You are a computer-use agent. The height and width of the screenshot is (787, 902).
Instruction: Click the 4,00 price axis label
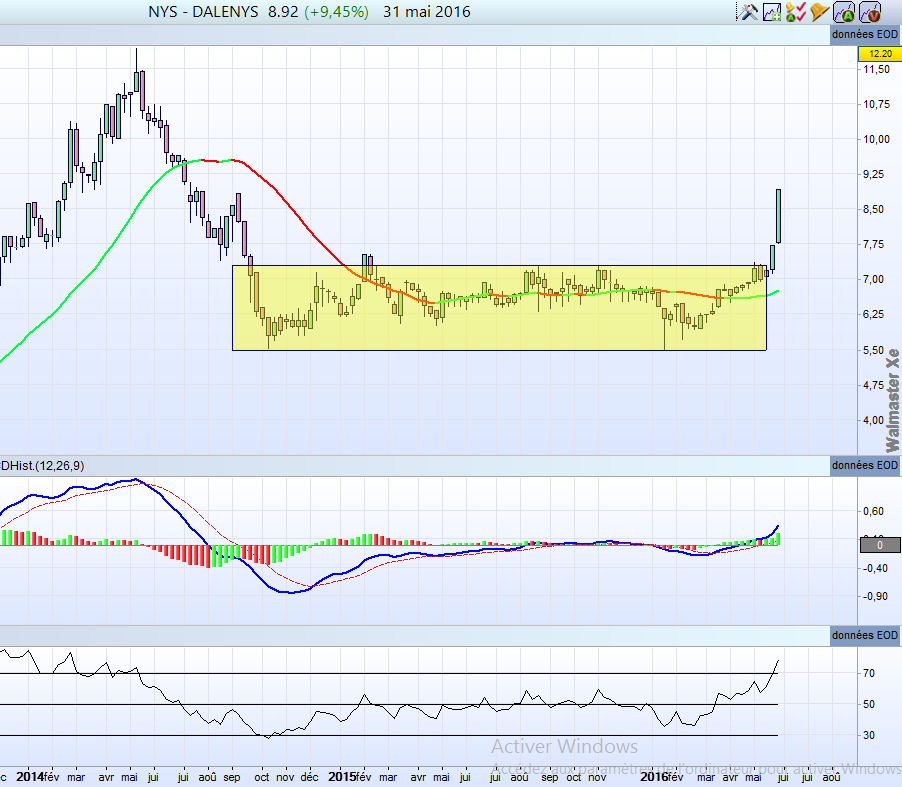873,420
